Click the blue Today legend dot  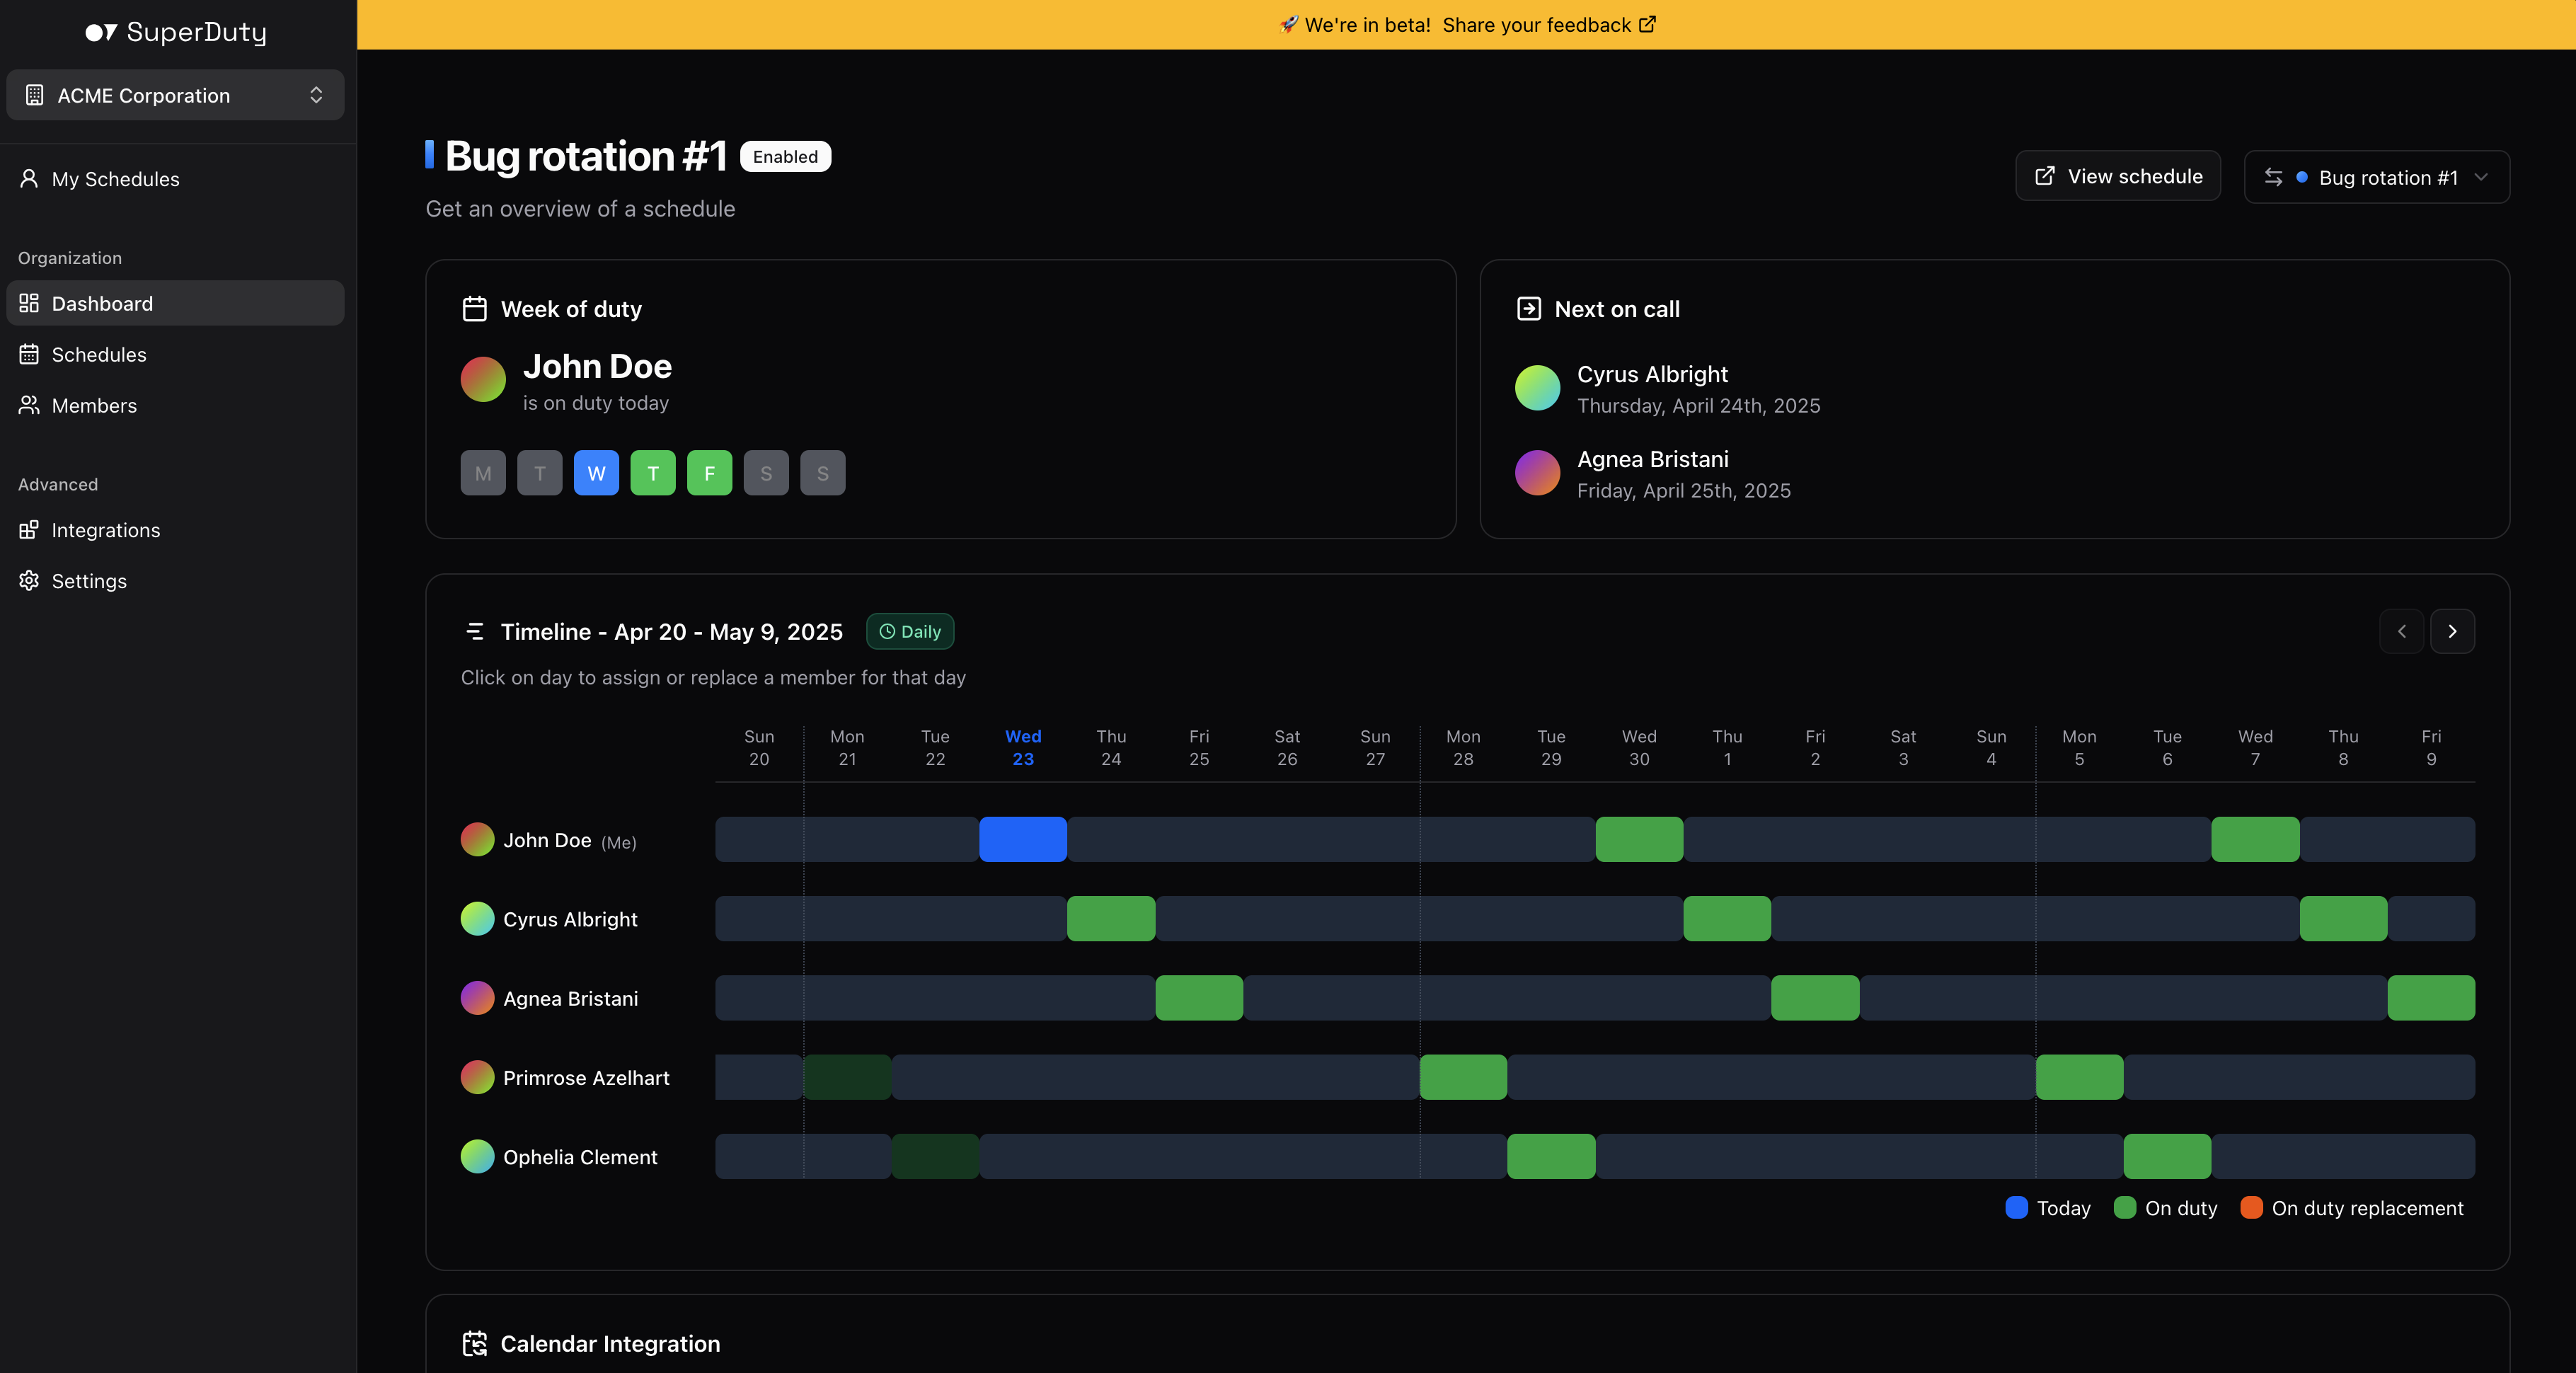tap(2016, 1208)
